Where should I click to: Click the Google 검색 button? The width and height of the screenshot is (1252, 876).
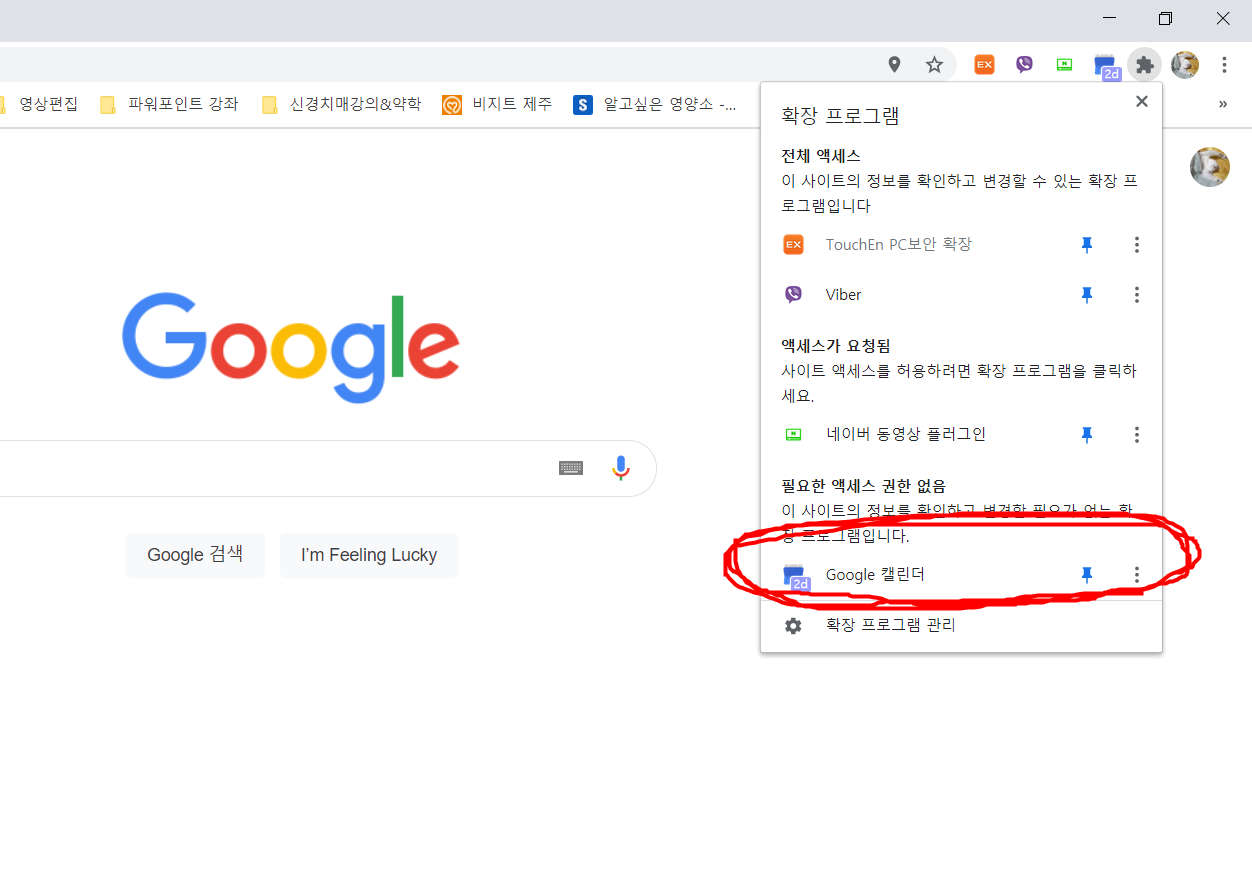tap(195, 555)
